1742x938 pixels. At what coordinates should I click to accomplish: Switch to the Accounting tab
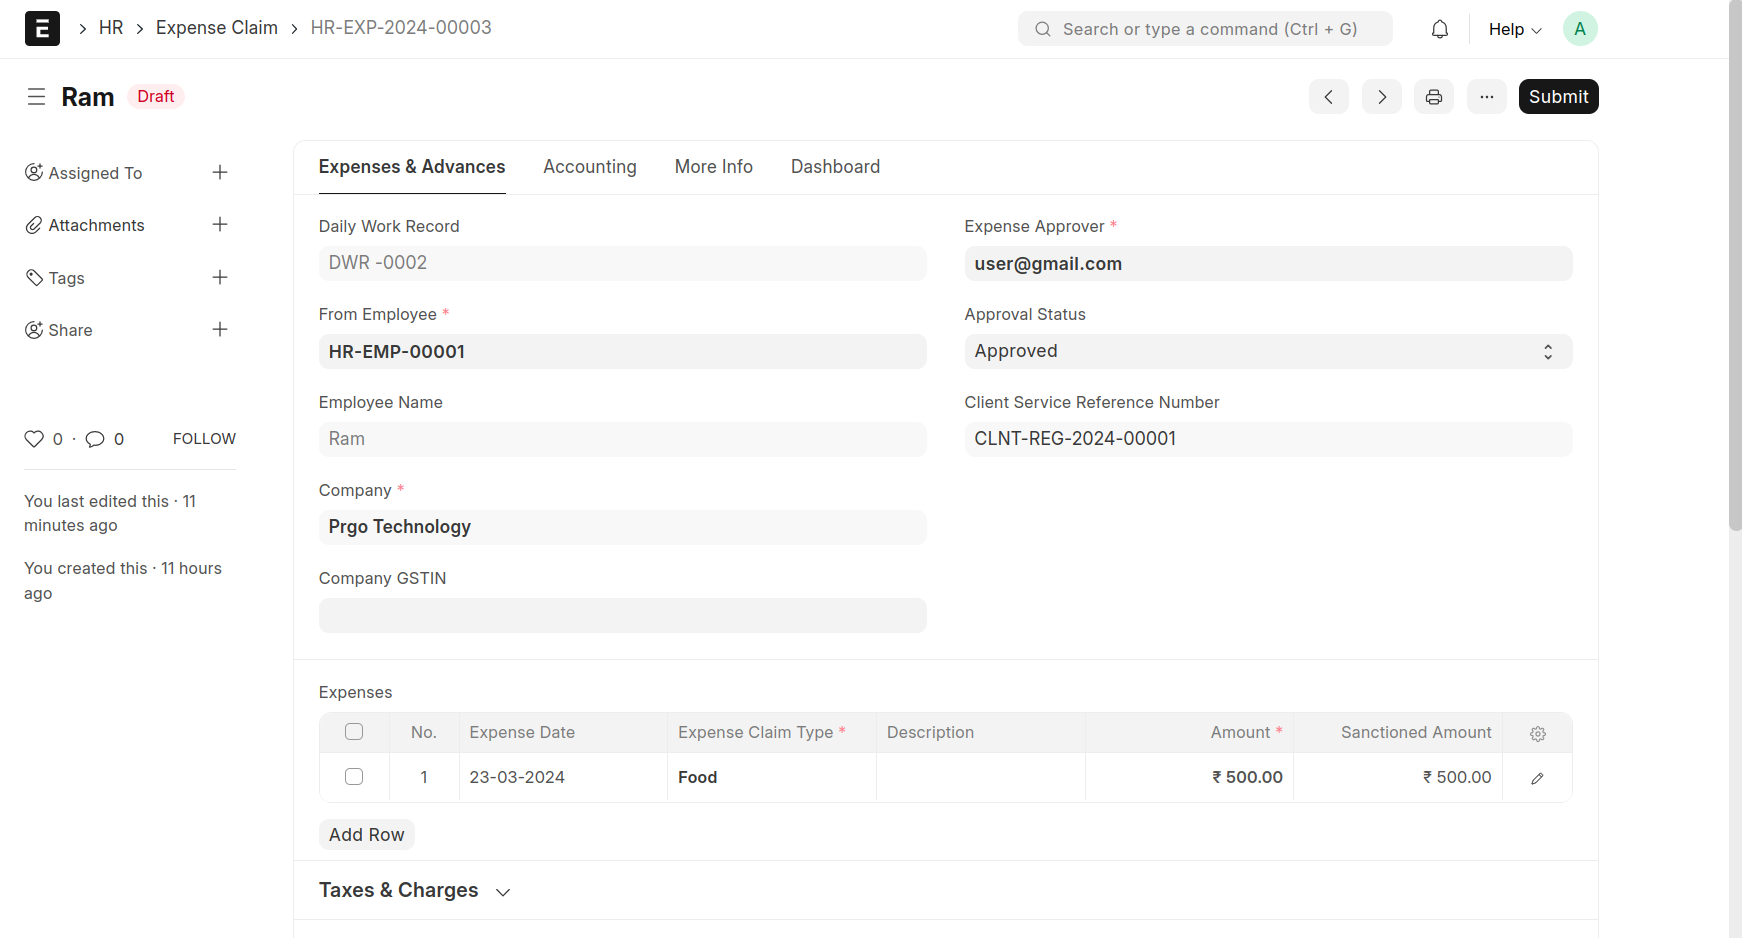click(589, 167)
